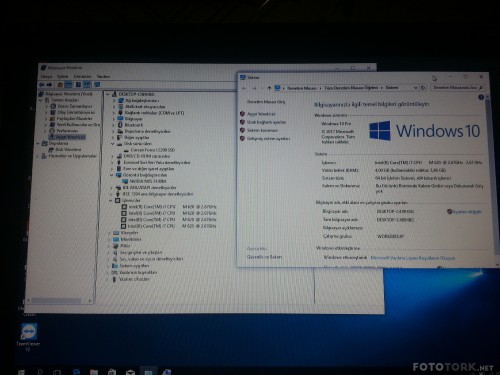Expand Hizmetler ve Uygulamalar node
The image size is (500, 375).
38,156
